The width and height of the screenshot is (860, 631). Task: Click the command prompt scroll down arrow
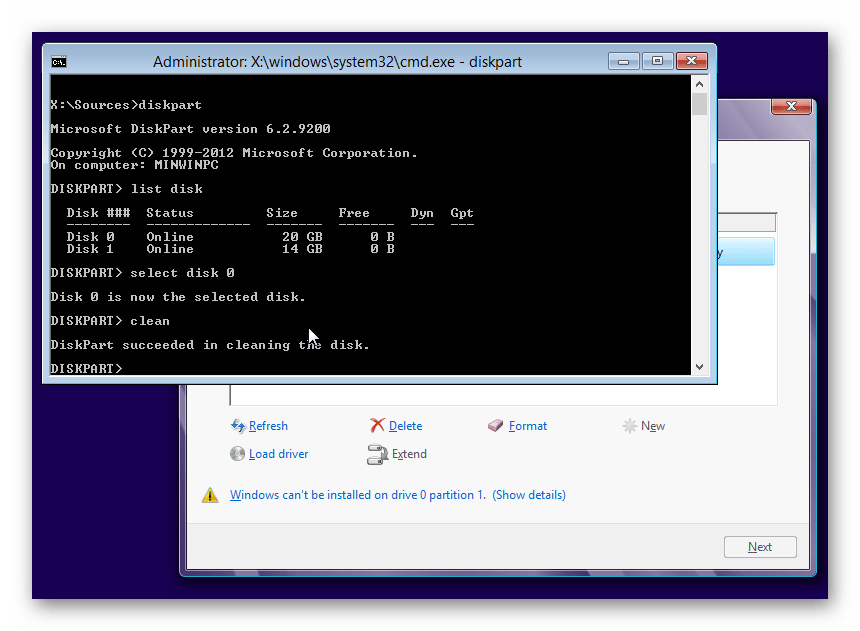pyautogui.click(x=699, y=367)
